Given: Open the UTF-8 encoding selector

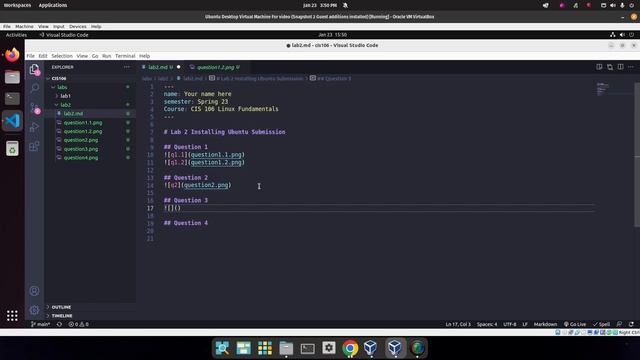Looking at the screenshot, I should [509, 324].
